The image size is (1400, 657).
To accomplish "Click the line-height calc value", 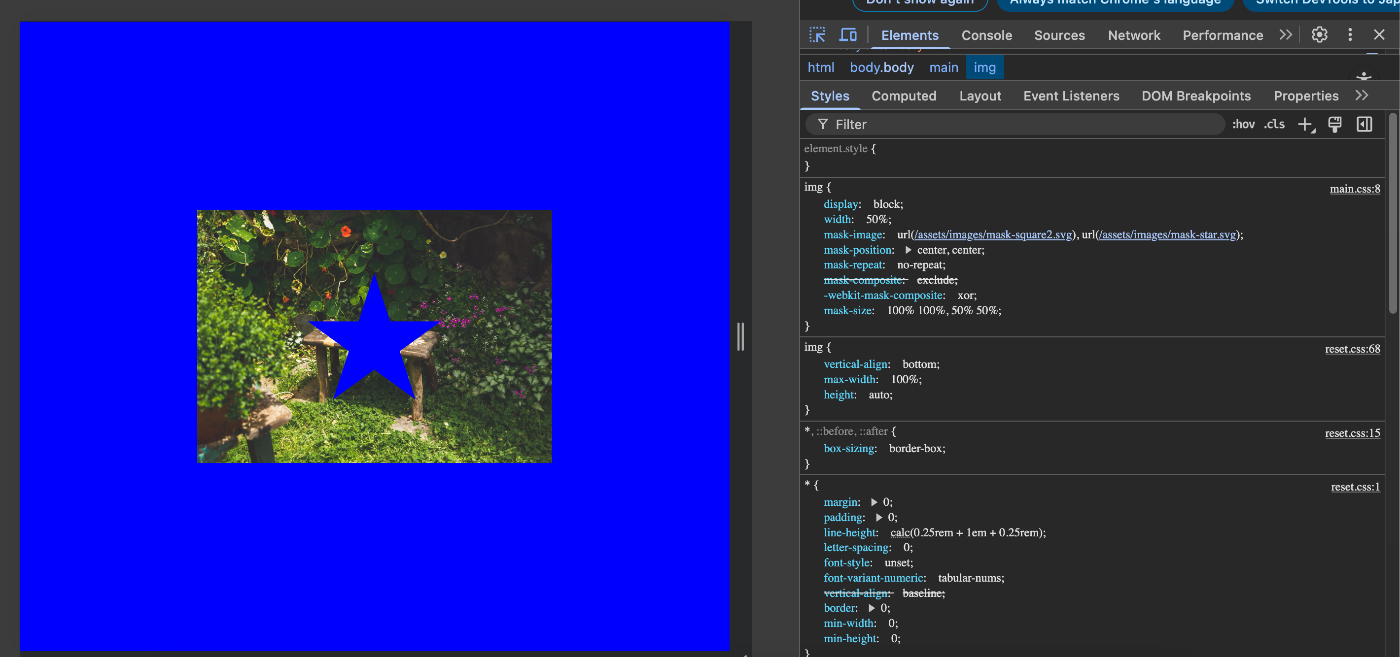I will [x=967, y=533].
